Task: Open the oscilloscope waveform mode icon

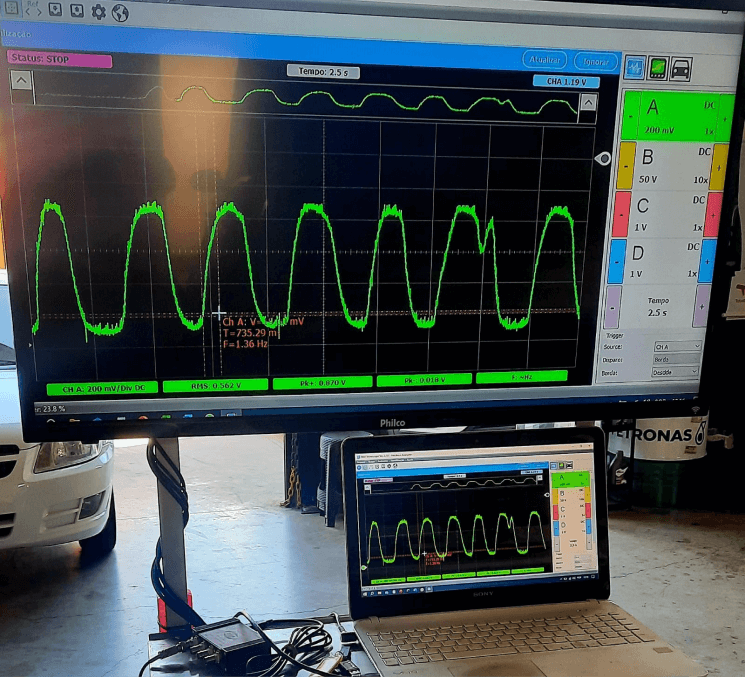Action: point(634,67)
